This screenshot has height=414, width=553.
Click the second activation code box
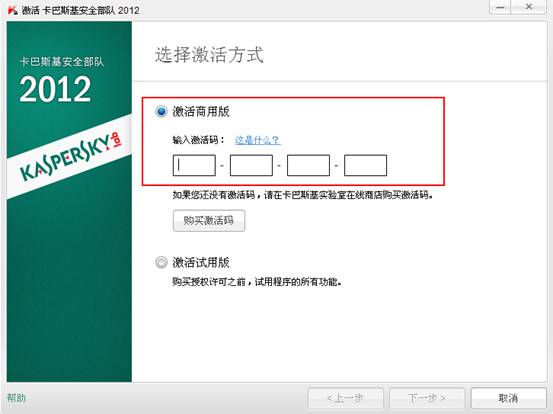[251, 165]
